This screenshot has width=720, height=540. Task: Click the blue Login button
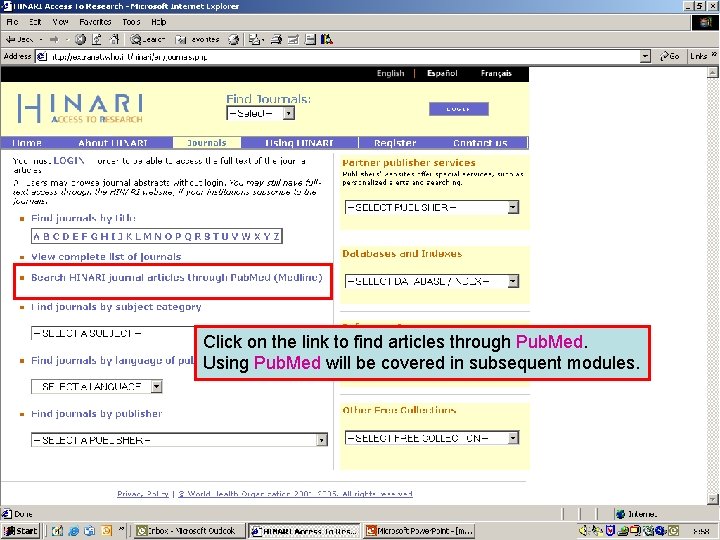[458, 109]
